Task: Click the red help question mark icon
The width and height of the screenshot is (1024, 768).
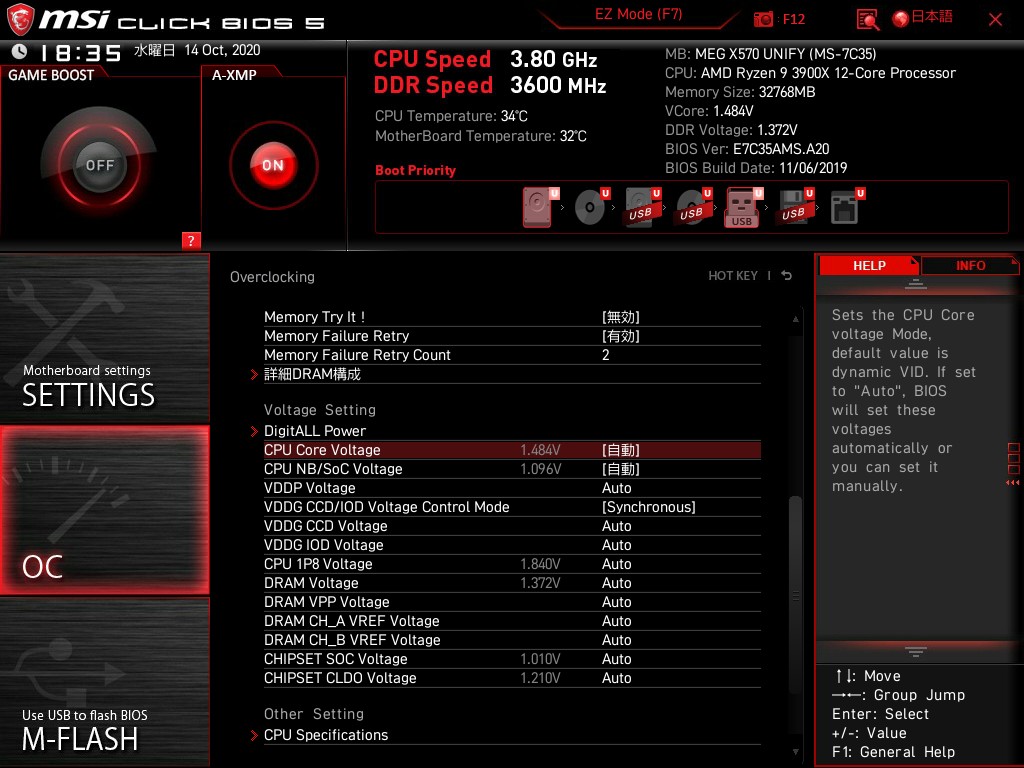Action: coord(191,240)
